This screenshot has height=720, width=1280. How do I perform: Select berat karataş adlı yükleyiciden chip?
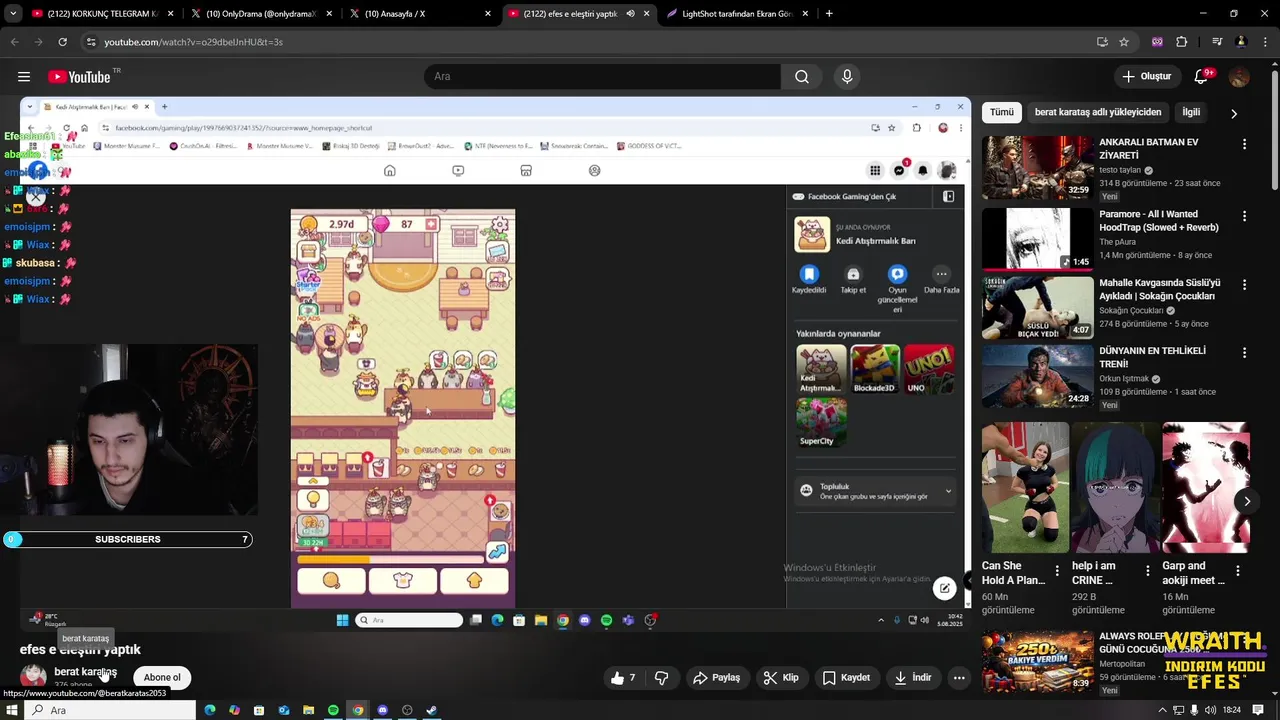click(1098, 113)
